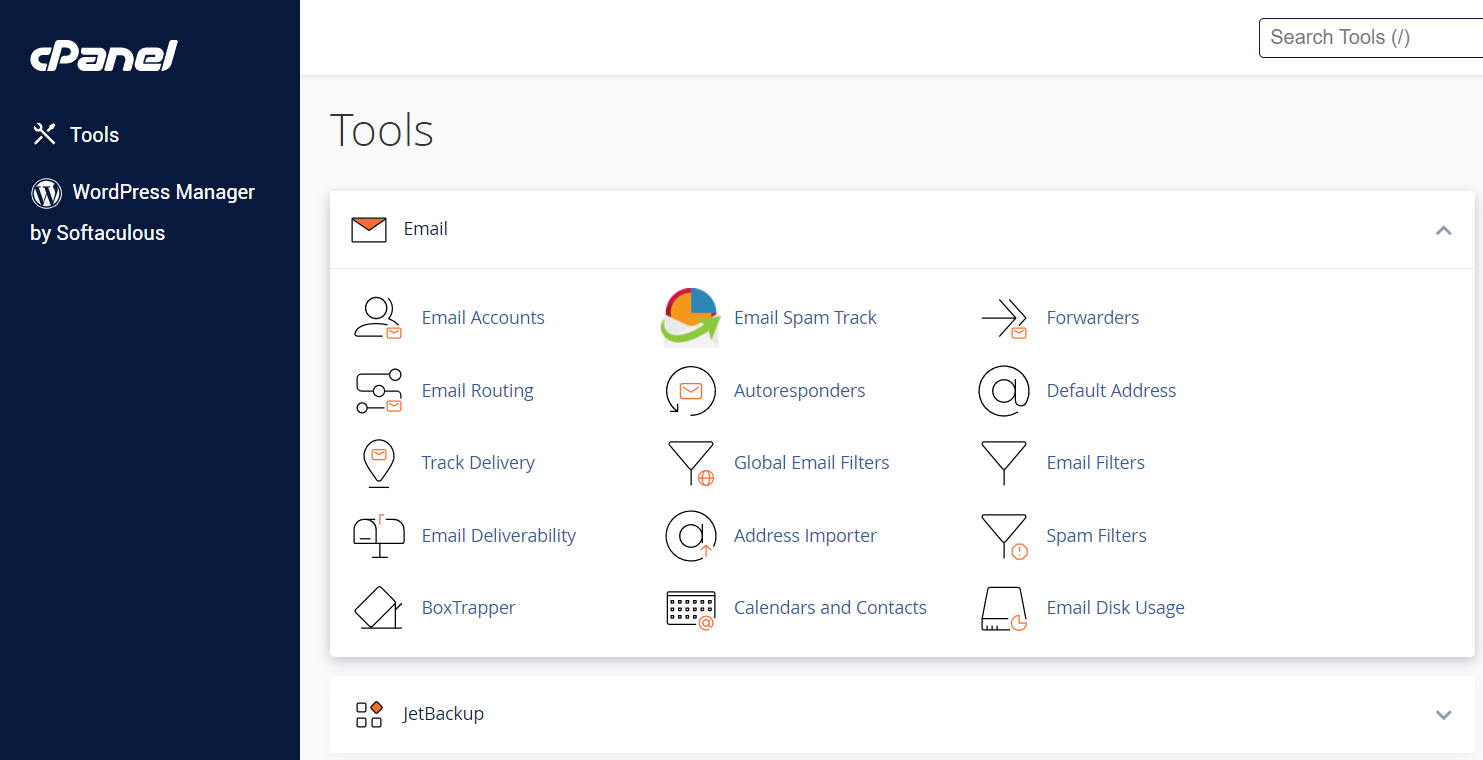1483x760 pixels.
Task: Click the Email section header title
Action: pos(425,229)
